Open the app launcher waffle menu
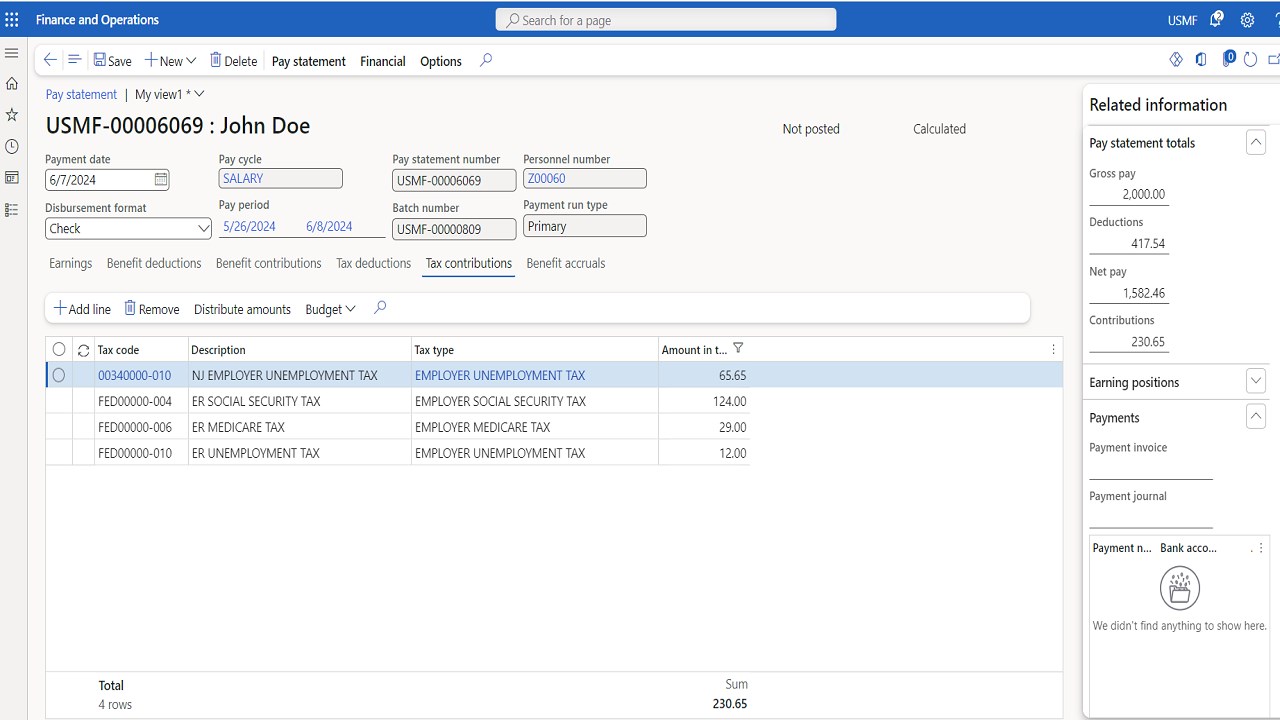This screenshot has width=1280, height=720. (12, 20)
